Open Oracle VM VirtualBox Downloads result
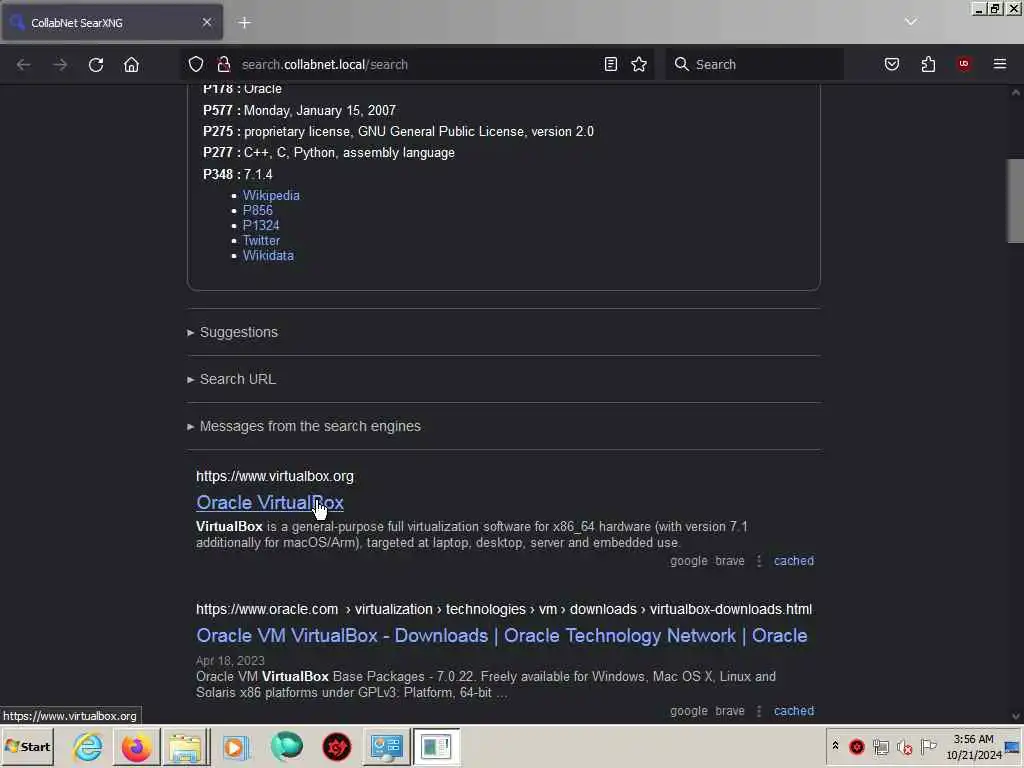Screen dimensions: 1024x768 502,636
